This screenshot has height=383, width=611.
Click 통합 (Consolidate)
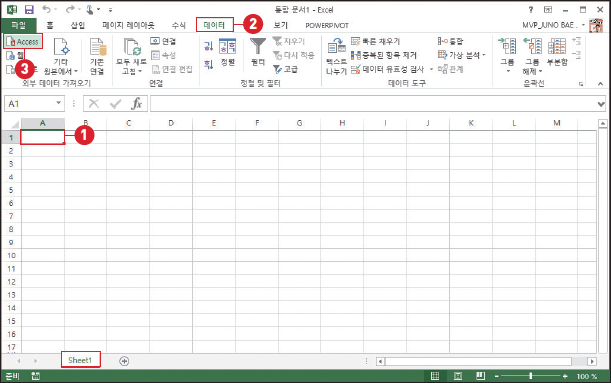[450, 41]
